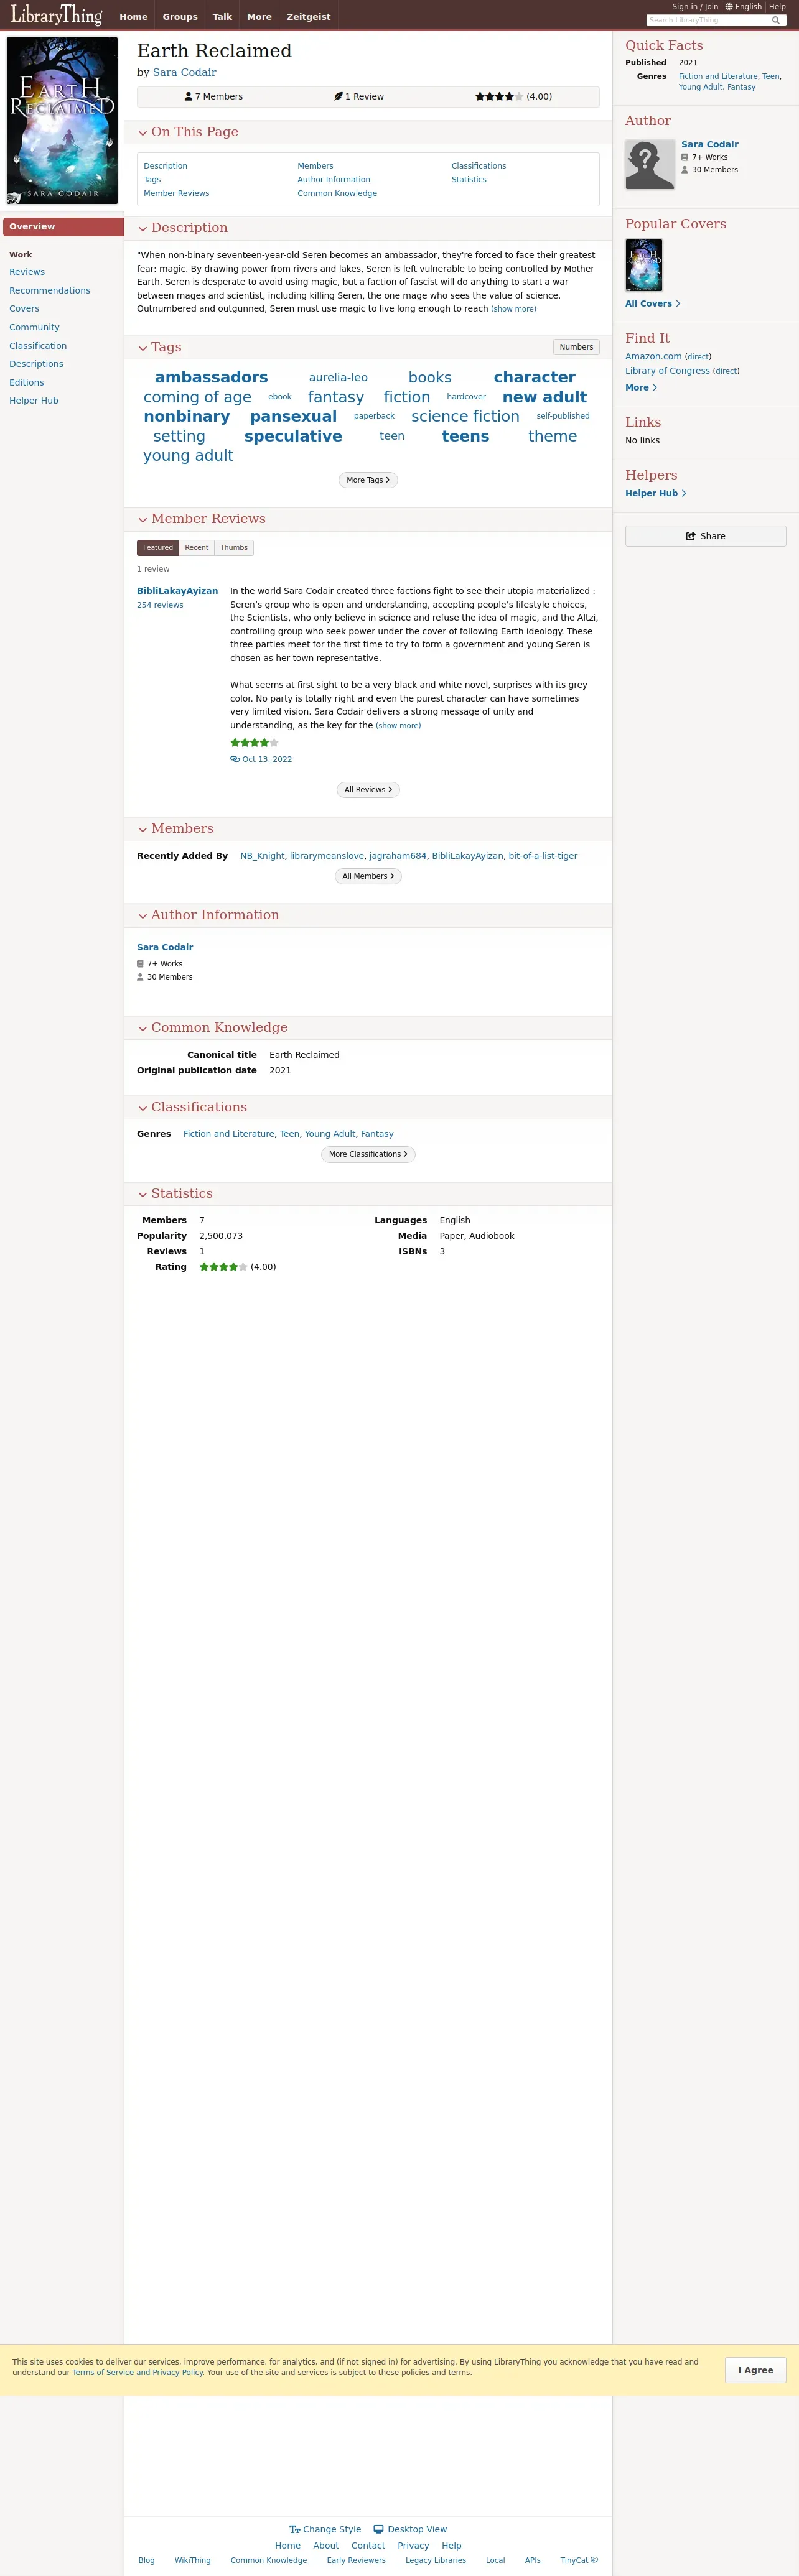Image resolution: width=799 pixels, height=2576 pixels.
Task: Collapse the Author Information section
Action: 143,916
